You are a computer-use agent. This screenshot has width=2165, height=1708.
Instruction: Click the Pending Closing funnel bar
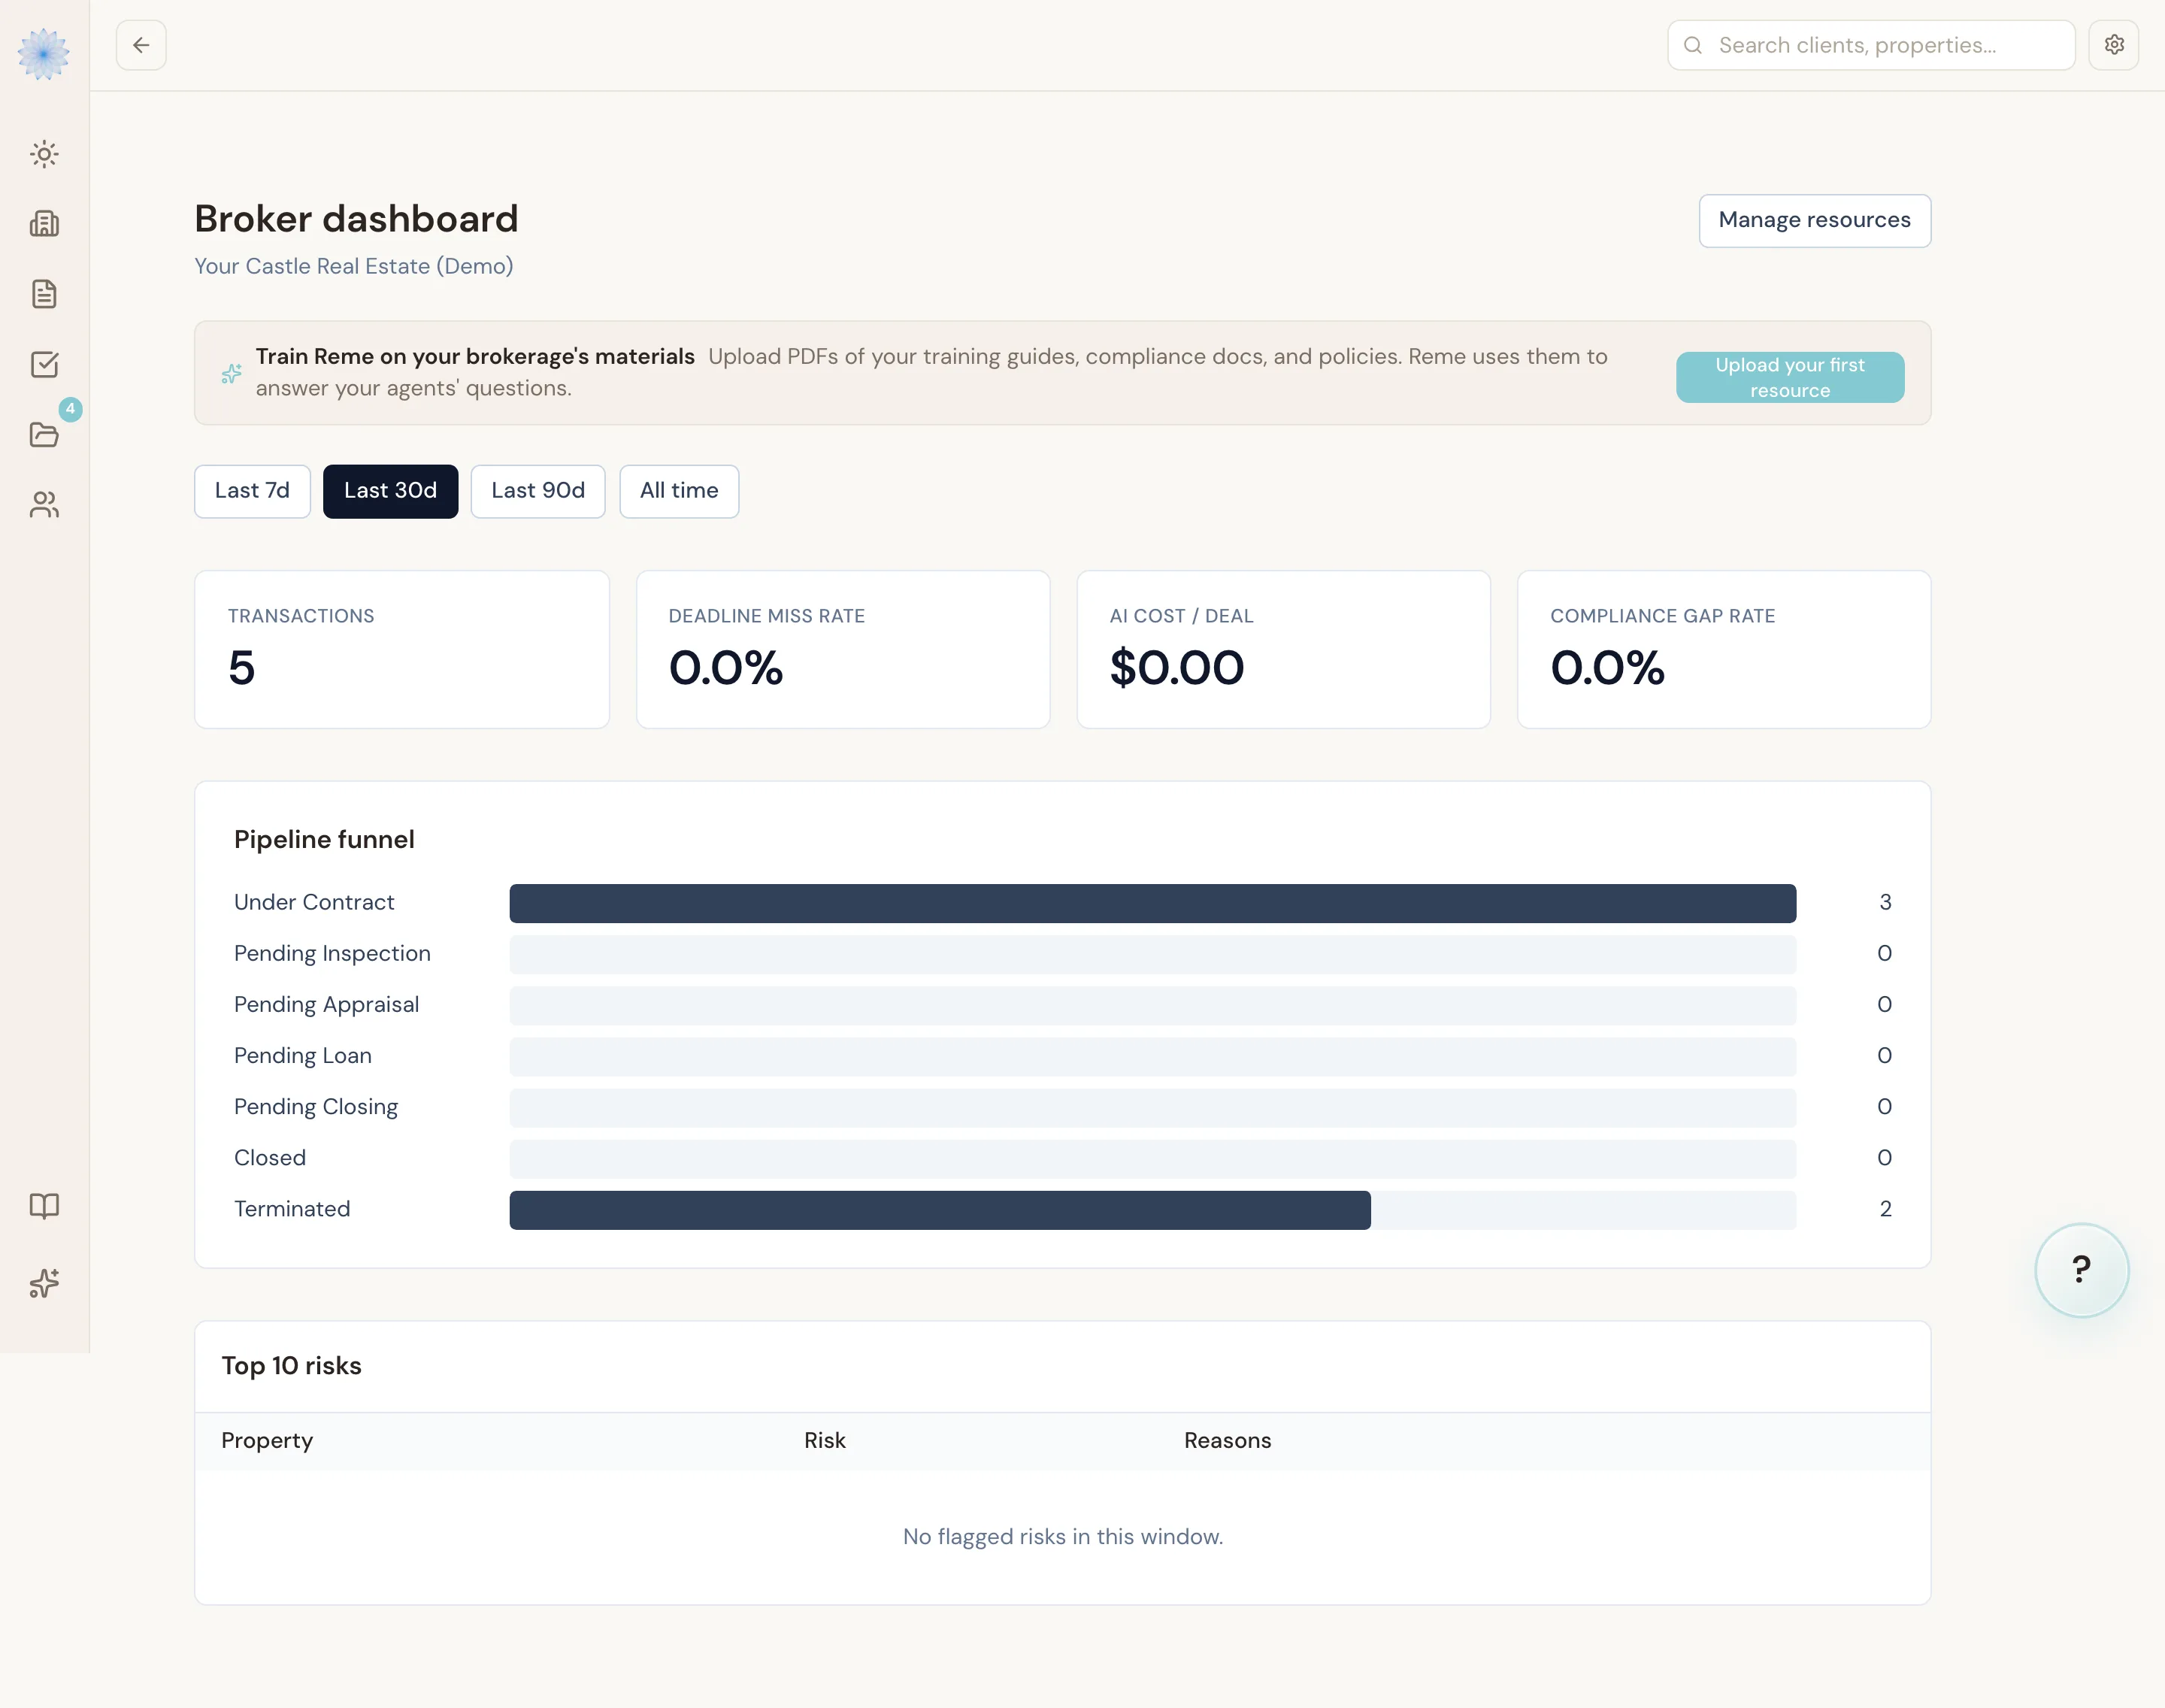pyautogui.click(x=1153, y=1107)
